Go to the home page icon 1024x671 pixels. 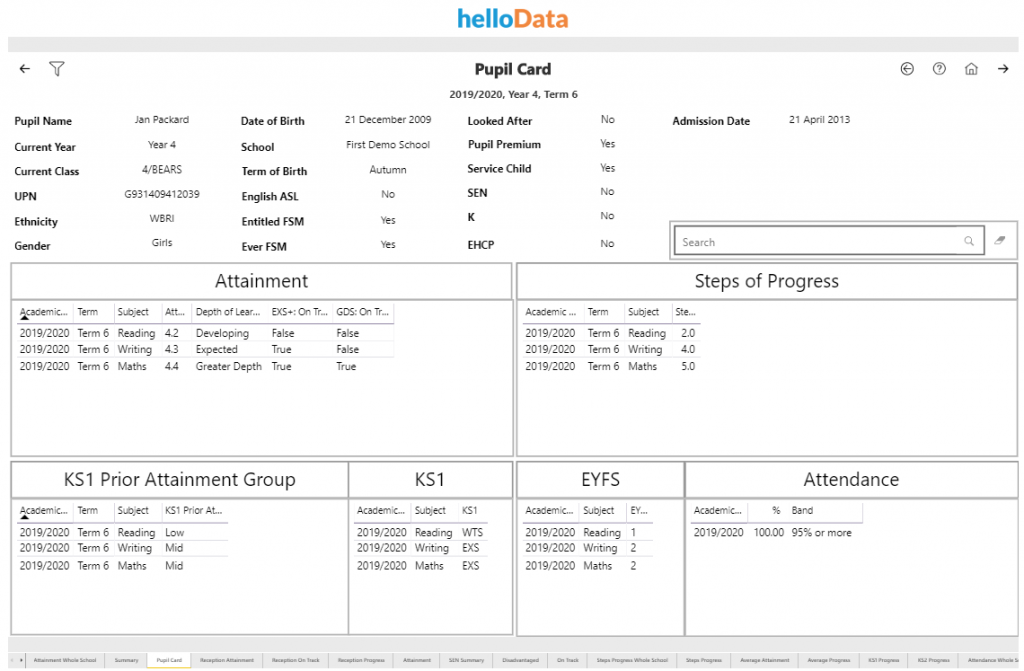tap(971, 69)
